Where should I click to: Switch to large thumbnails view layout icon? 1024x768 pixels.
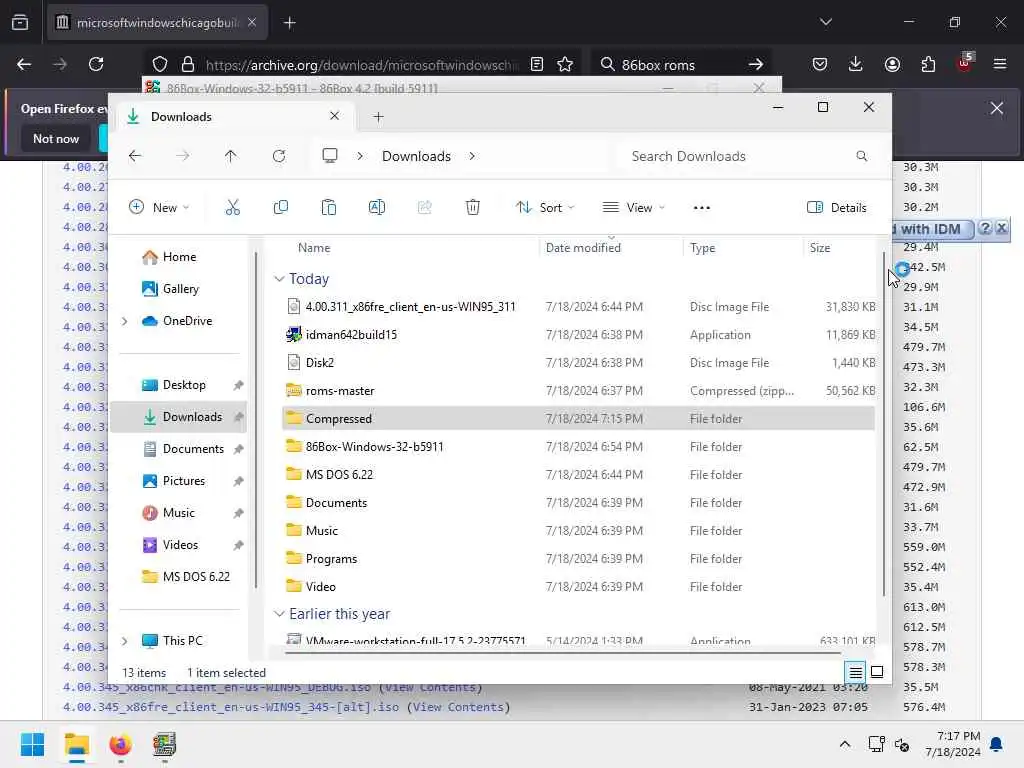click(x=877, y=672)
